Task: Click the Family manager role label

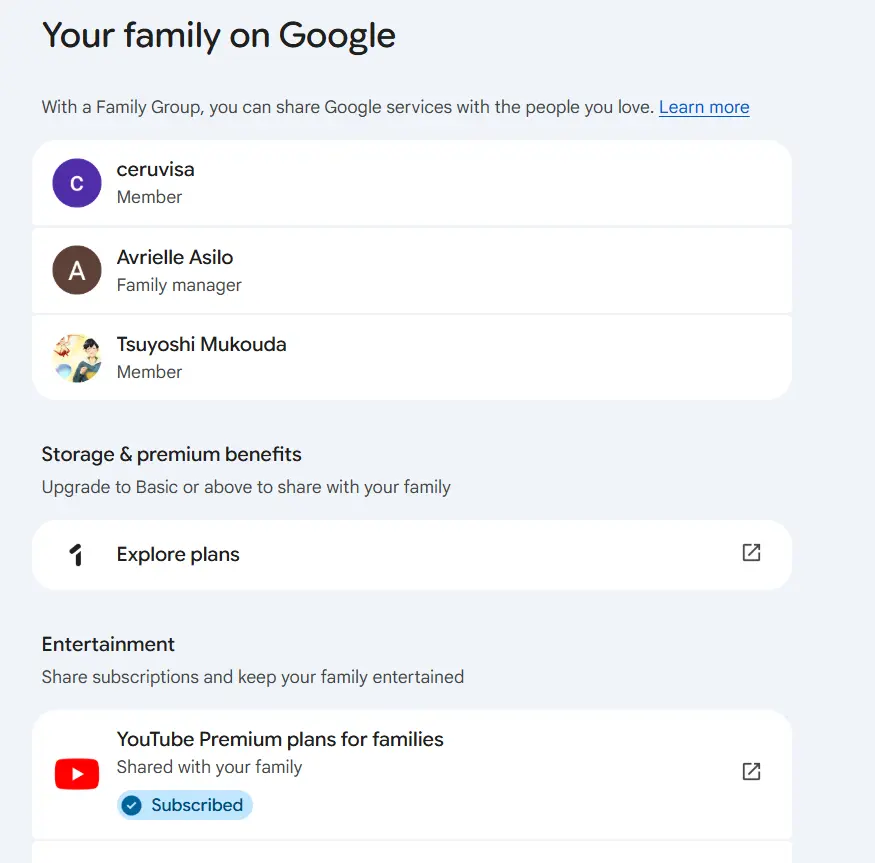Action: [x=179, y=285]
